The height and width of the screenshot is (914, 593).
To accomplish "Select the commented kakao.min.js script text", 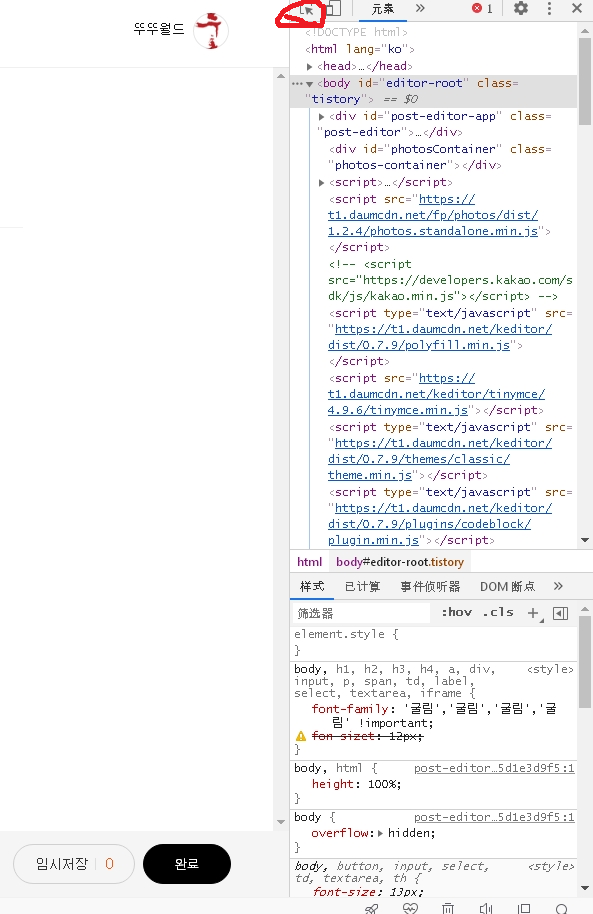I will pos(450,280).
